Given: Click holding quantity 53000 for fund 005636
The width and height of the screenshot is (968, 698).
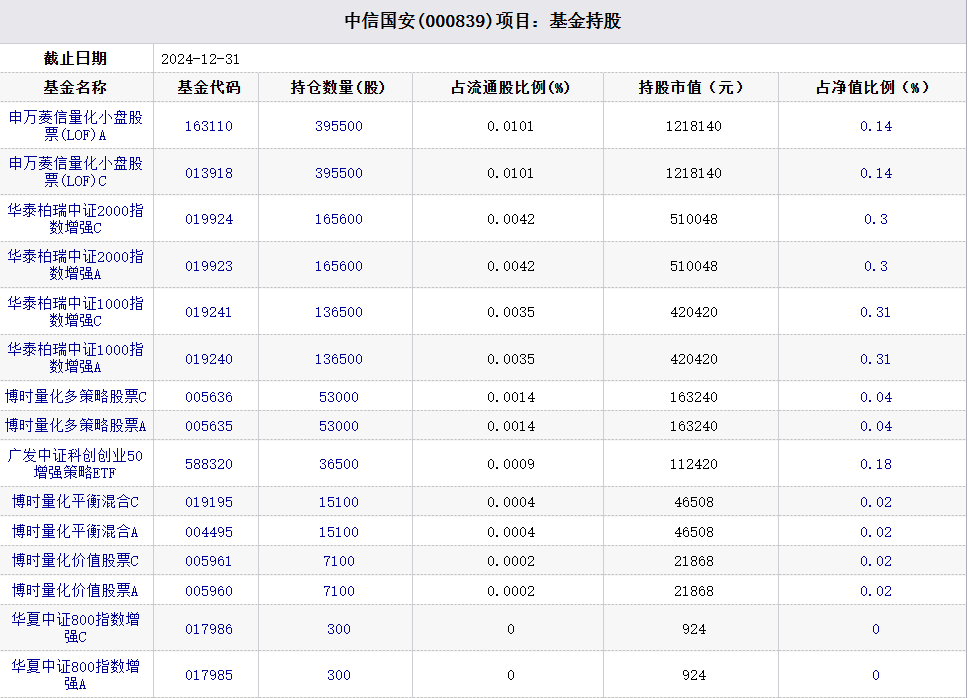Looking at the screenshot, I should point(338,397).
